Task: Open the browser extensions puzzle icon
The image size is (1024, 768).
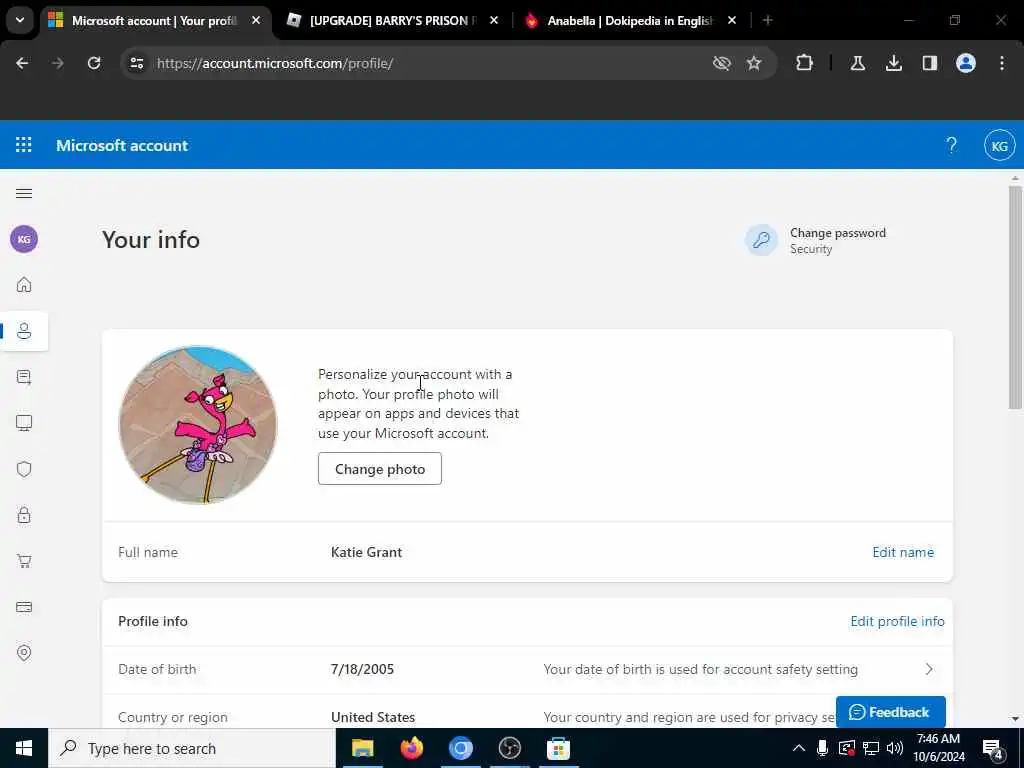Action: [805, 63]
